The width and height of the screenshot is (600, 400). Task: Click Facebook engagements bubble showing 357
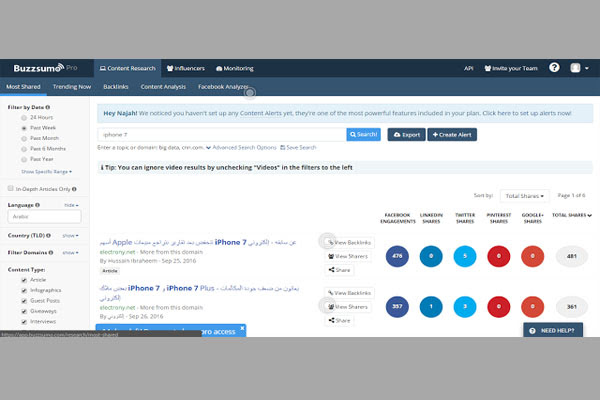tap(397, 307)
